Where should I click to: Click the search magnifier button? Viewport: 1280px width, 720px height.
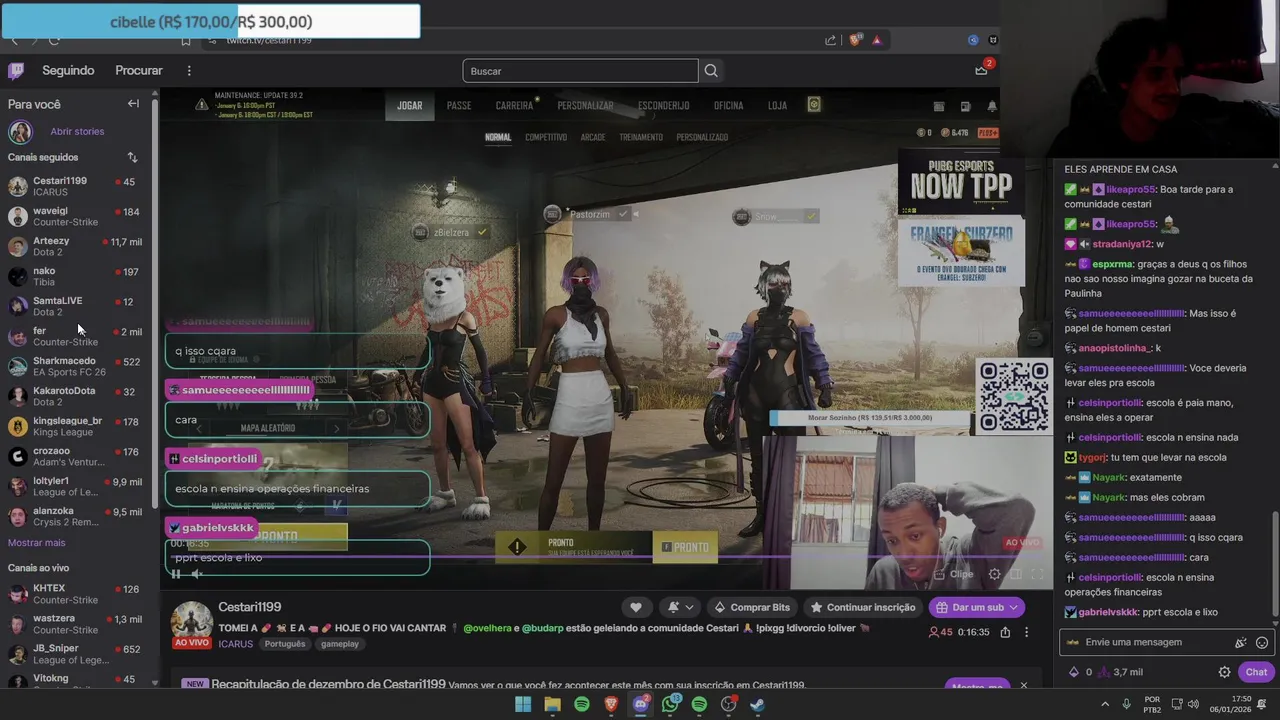tap(711, 71)
